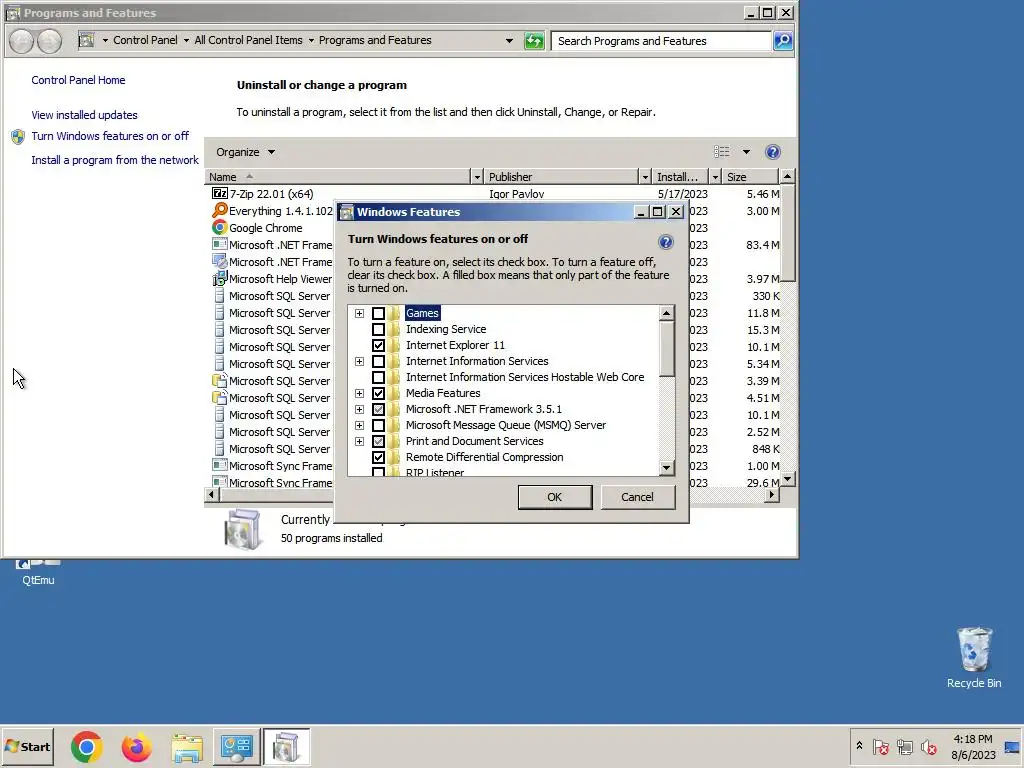Open the Control Panel Home link
Screen dimensions: 1024x768
point(78,80)
